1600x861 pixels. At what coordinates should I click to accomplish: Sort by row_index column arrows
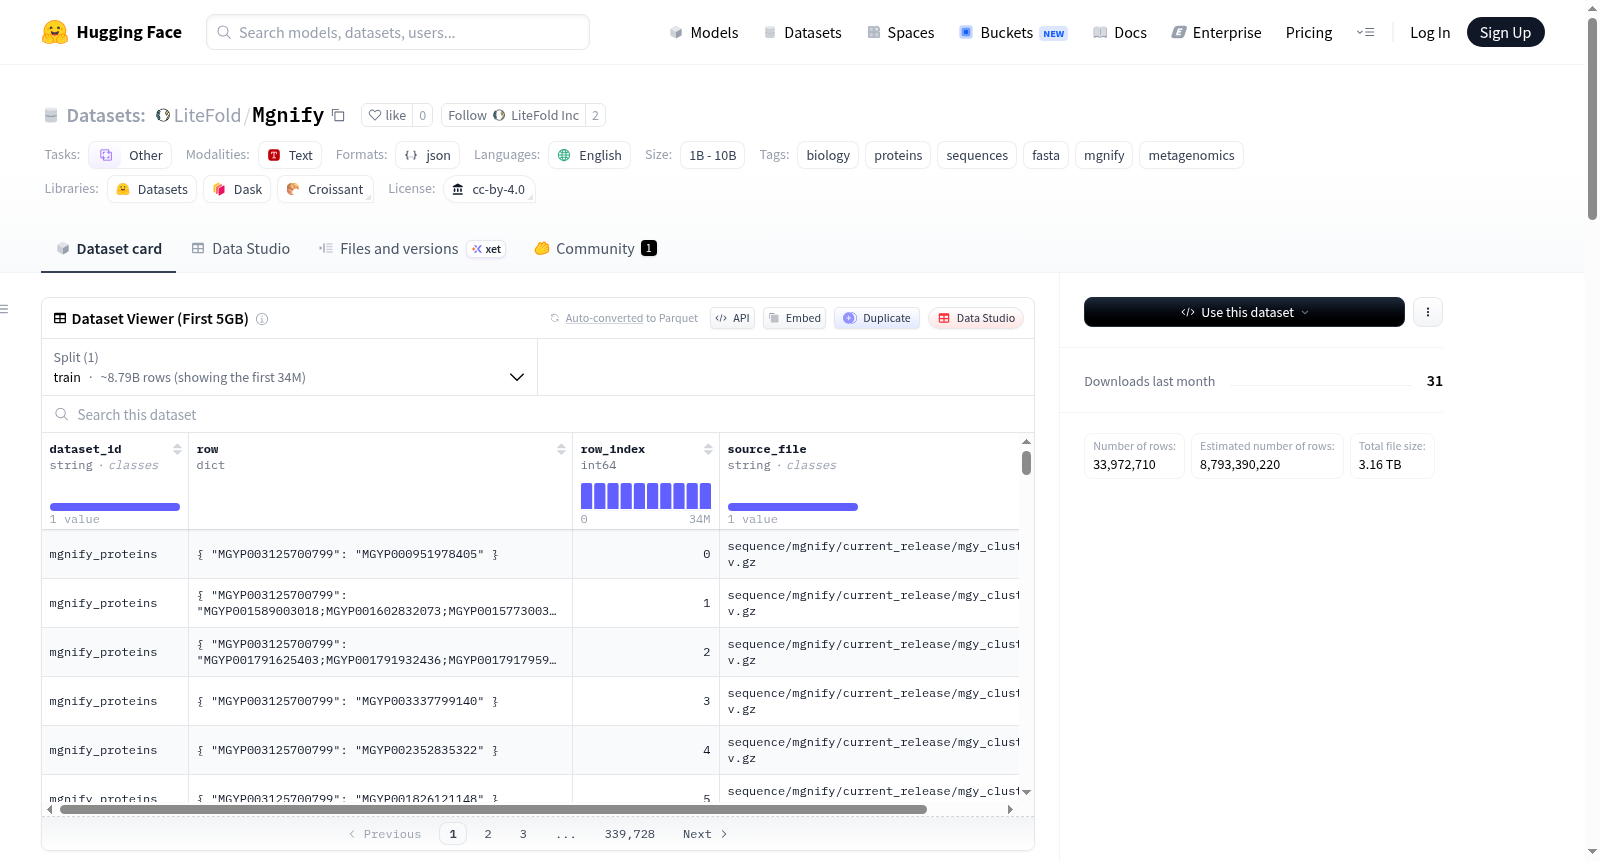[708, 449]
